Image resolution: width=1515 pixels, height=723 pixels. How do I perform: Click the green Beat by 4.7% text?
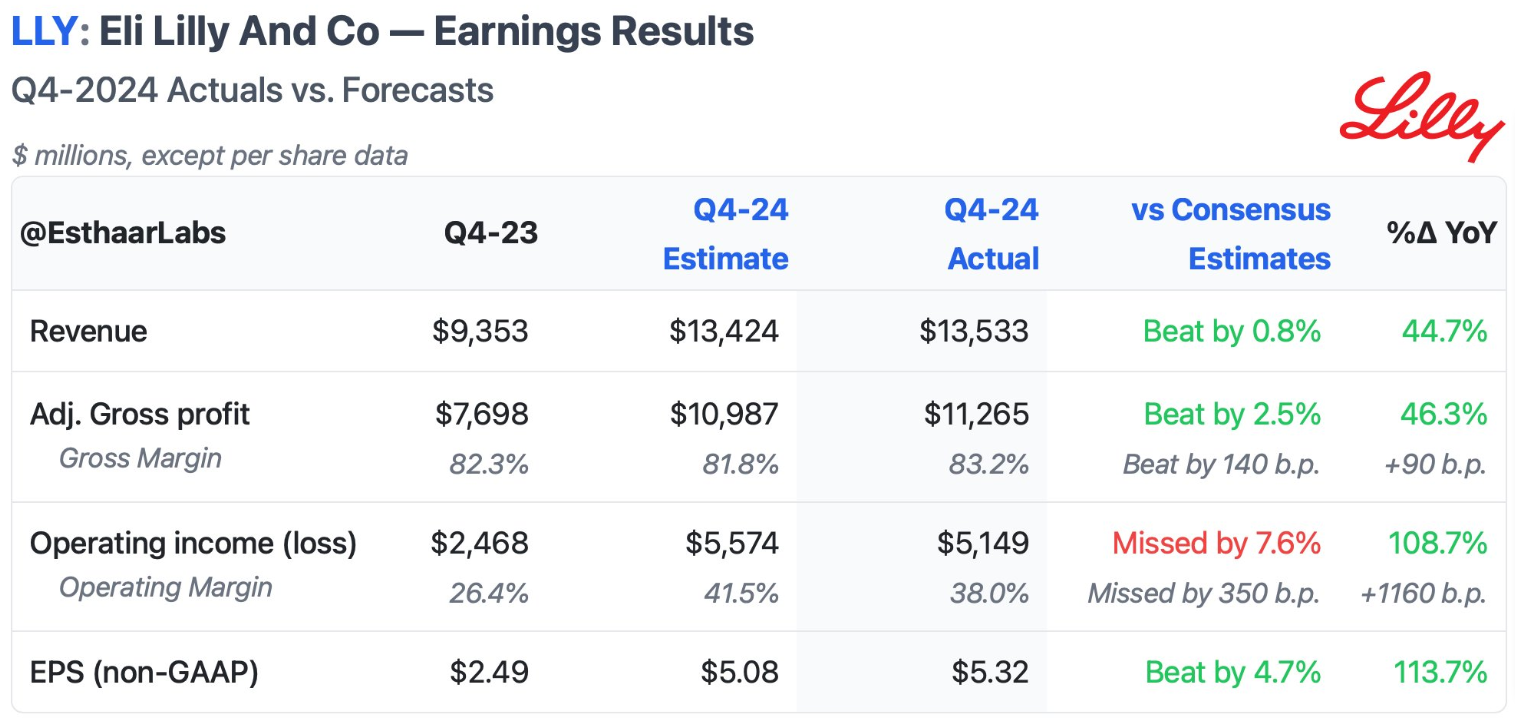1232,672
